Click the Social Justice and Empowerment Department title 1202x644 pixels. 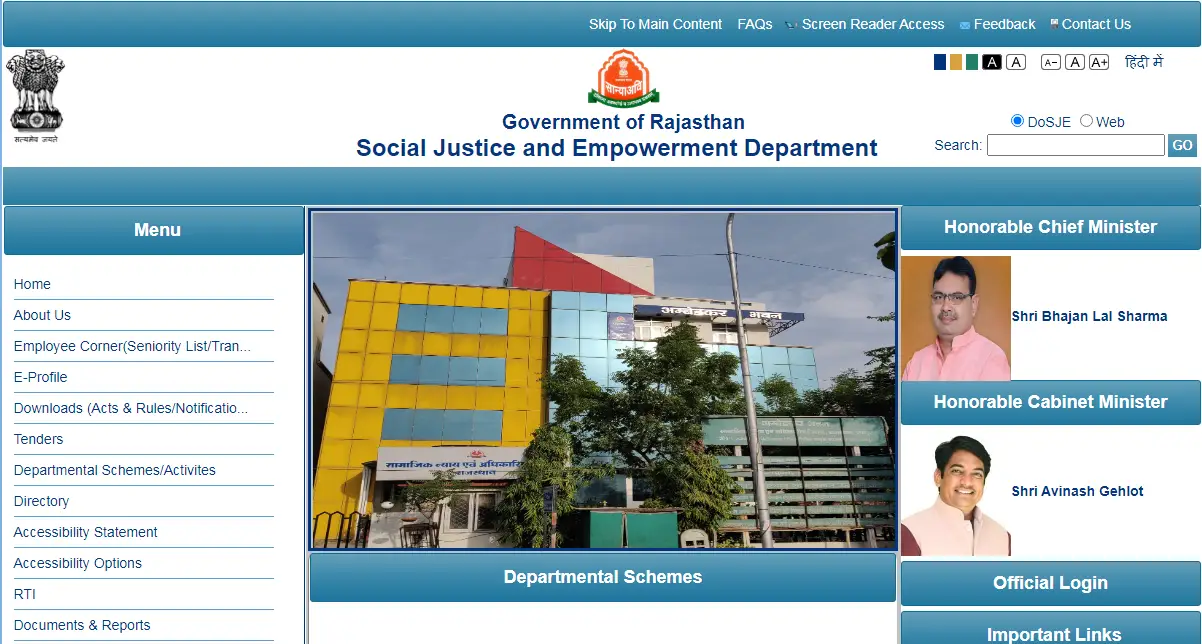617,148
